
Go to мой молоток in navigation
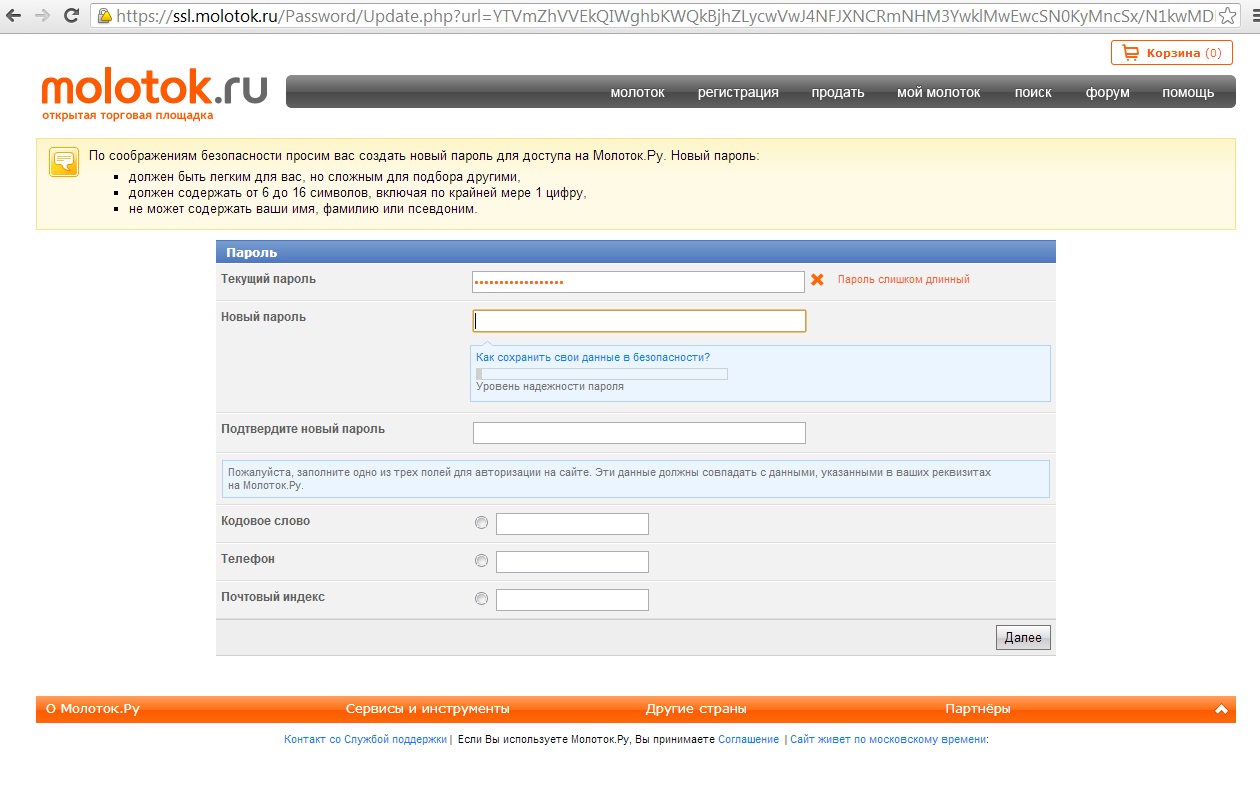(938, 92)
